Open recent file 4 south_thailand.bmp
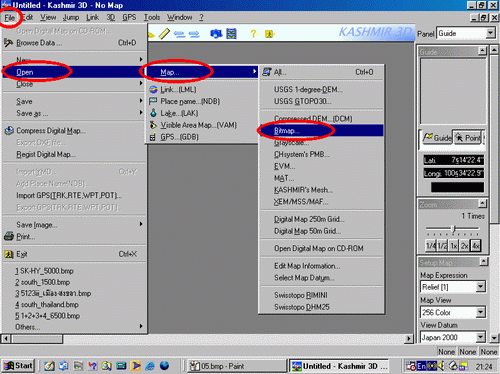The image size is (500, 374). click(74, 305)
